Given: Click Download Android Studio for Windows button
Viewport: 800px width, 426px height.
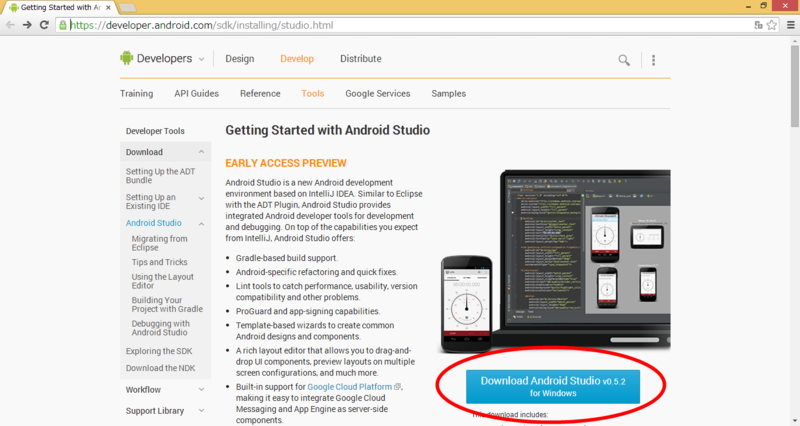Looking at the screenshot, I should click(x=553, y=387).
